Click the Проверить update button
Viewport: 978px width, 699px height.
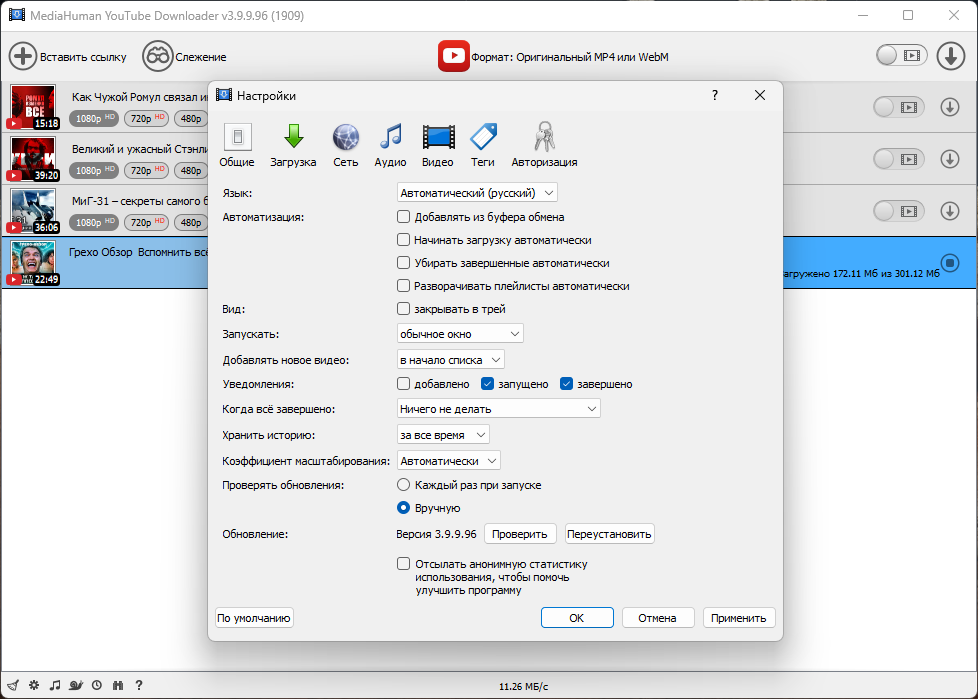tap(520, 533)
